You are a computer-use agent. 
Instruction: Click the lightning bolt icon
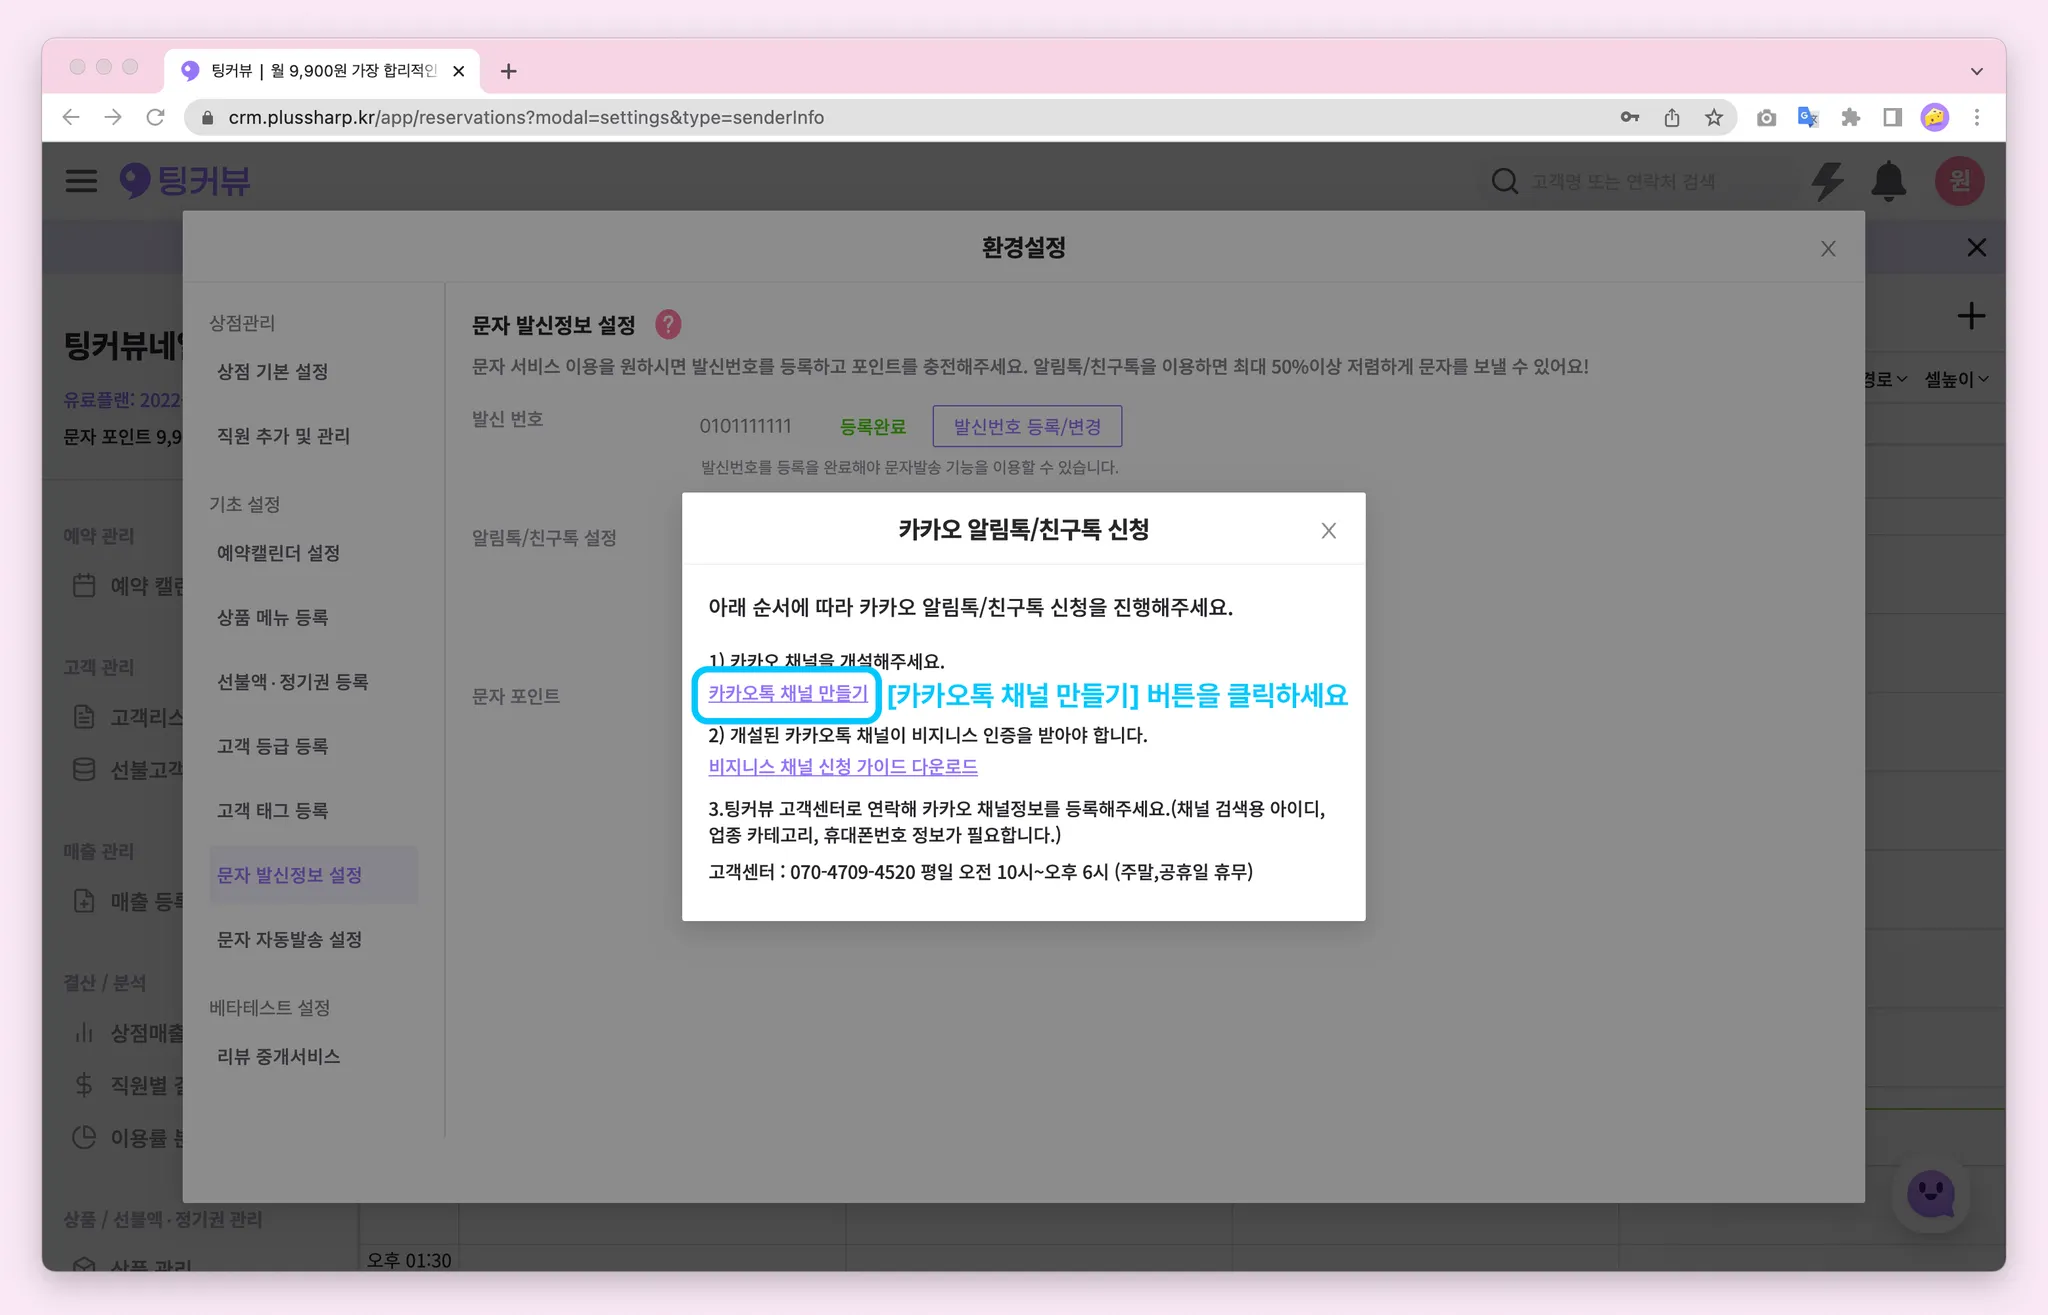coord(1827,181)
